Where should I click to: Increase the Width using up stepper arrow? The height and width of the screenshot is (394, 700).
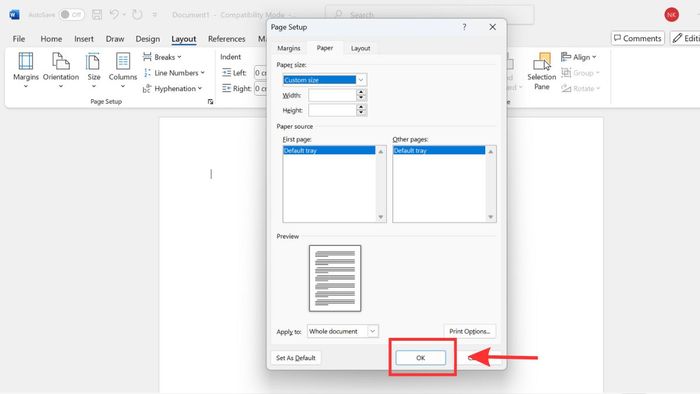click(361, 92)
